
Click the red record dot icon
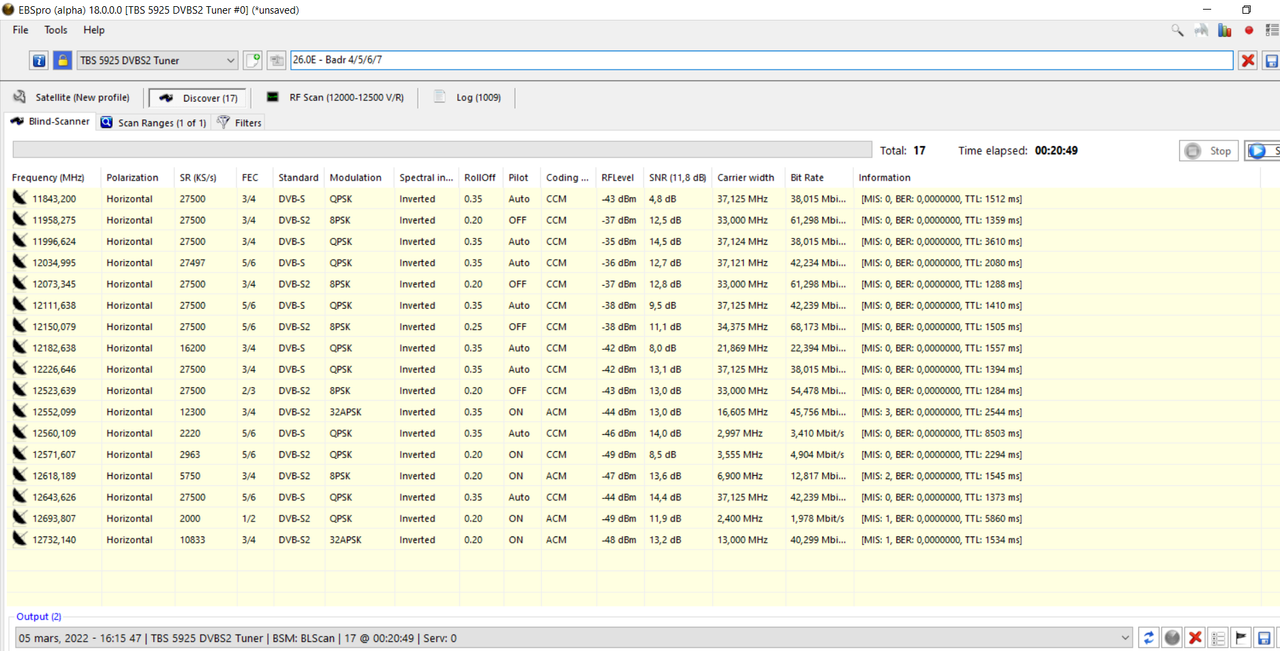coord(1249,30)
